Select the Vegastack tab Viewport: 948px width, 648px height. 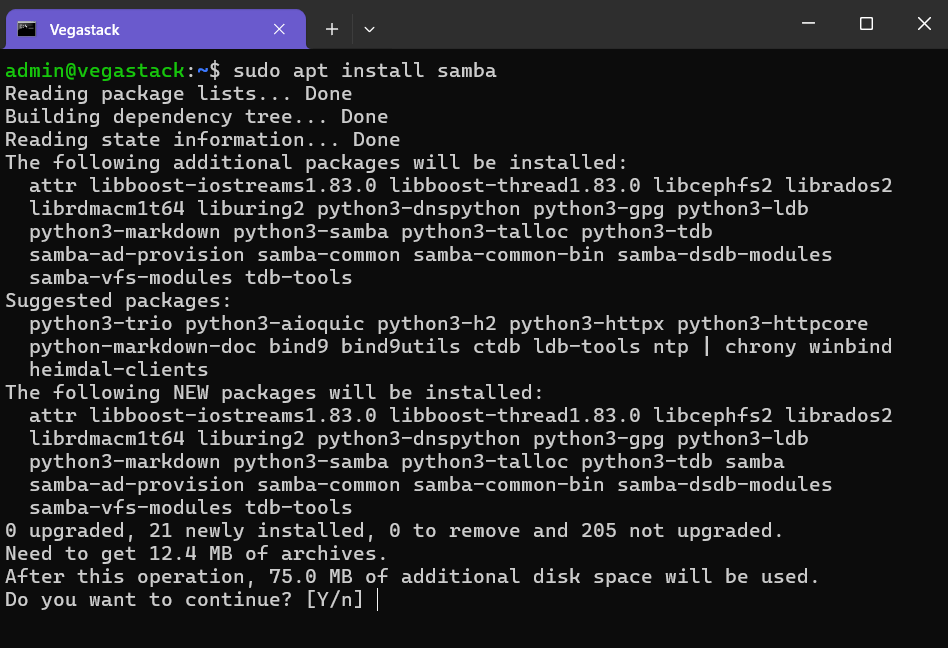(150, 29)
